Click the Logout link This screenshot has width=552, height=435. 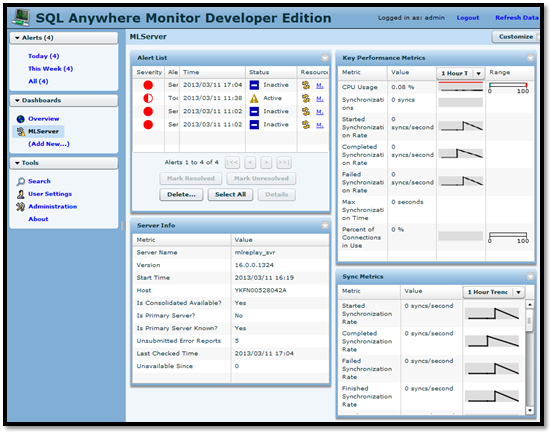tap(468, 18)
